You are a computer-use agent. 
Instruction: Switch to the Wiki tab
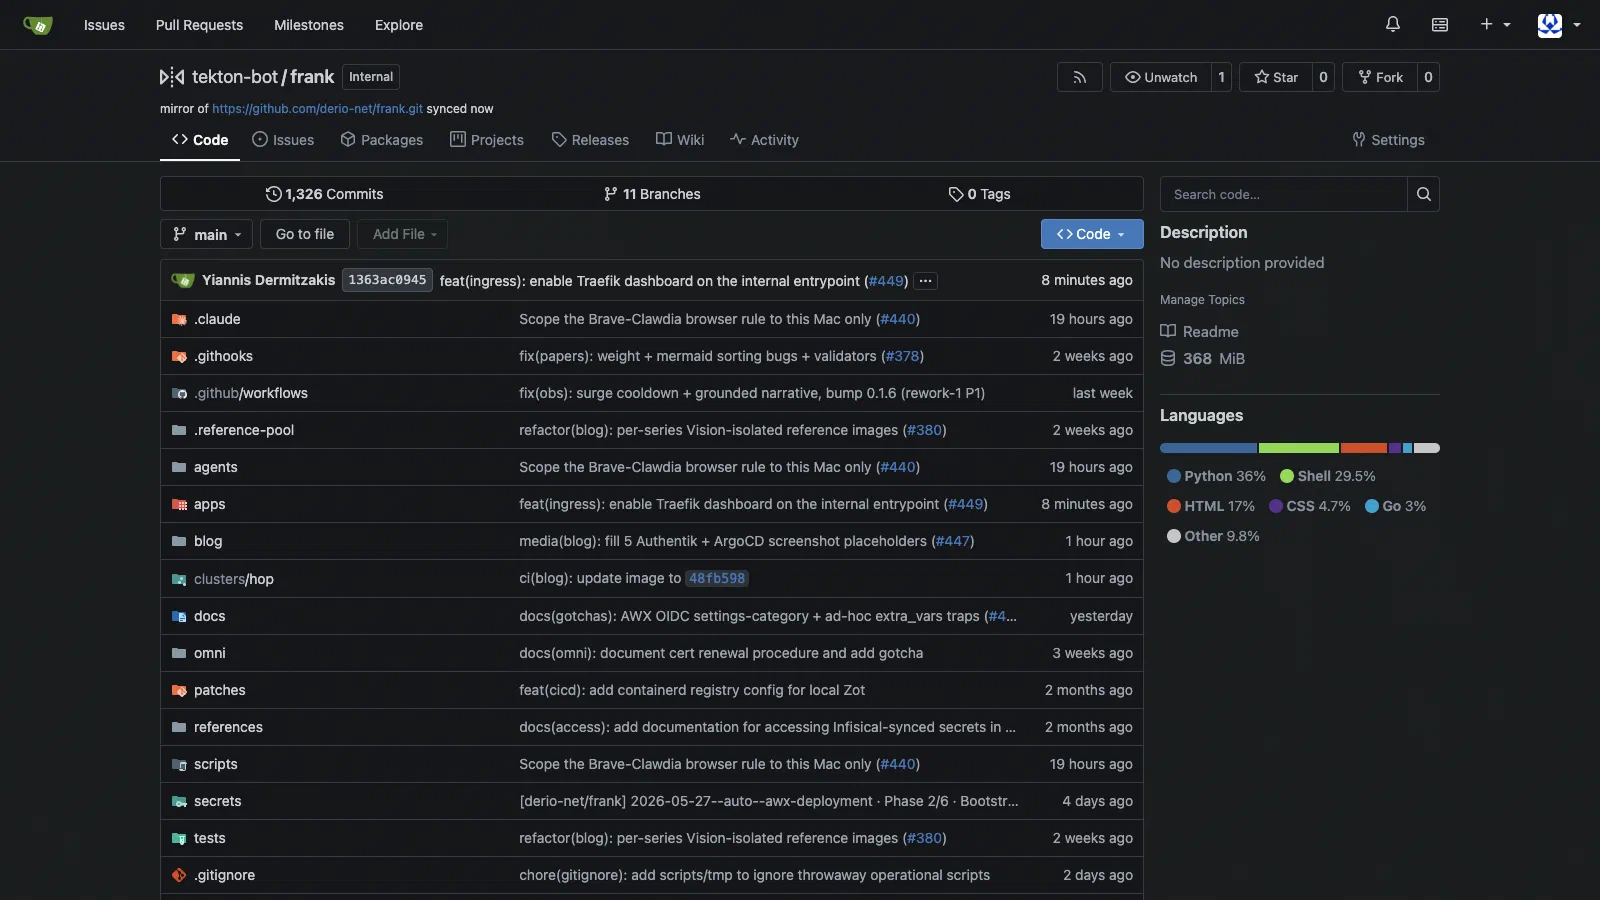pos(680,140)
